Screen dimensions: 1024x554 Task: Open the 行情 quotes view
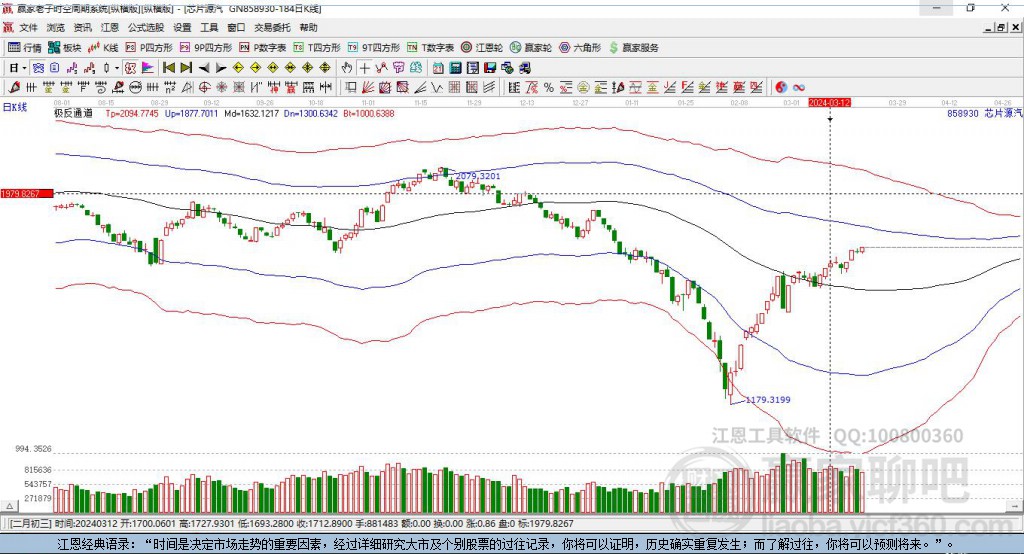click(25, 48)
